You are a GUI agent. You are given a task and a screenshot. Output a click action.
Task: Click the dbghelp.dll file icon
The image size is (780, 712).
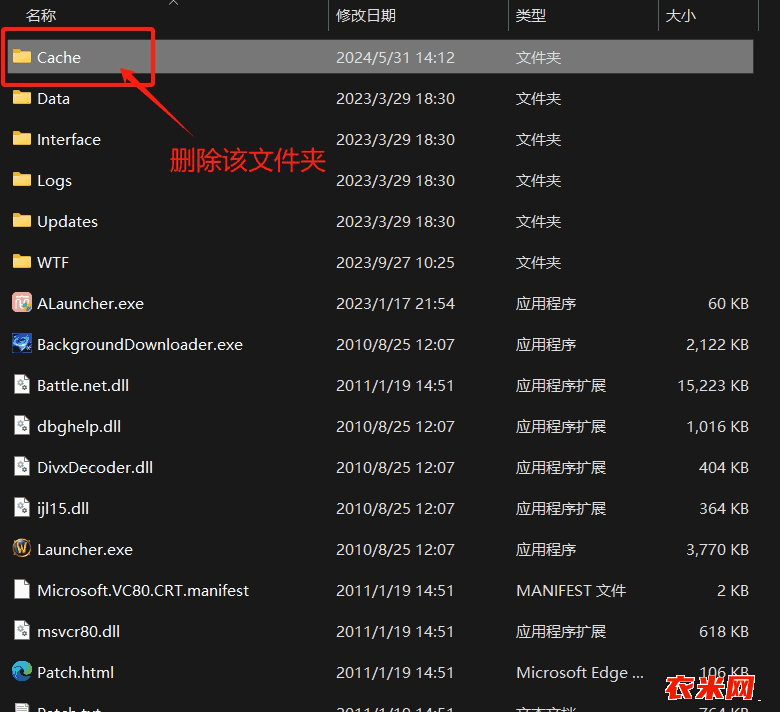21,425
